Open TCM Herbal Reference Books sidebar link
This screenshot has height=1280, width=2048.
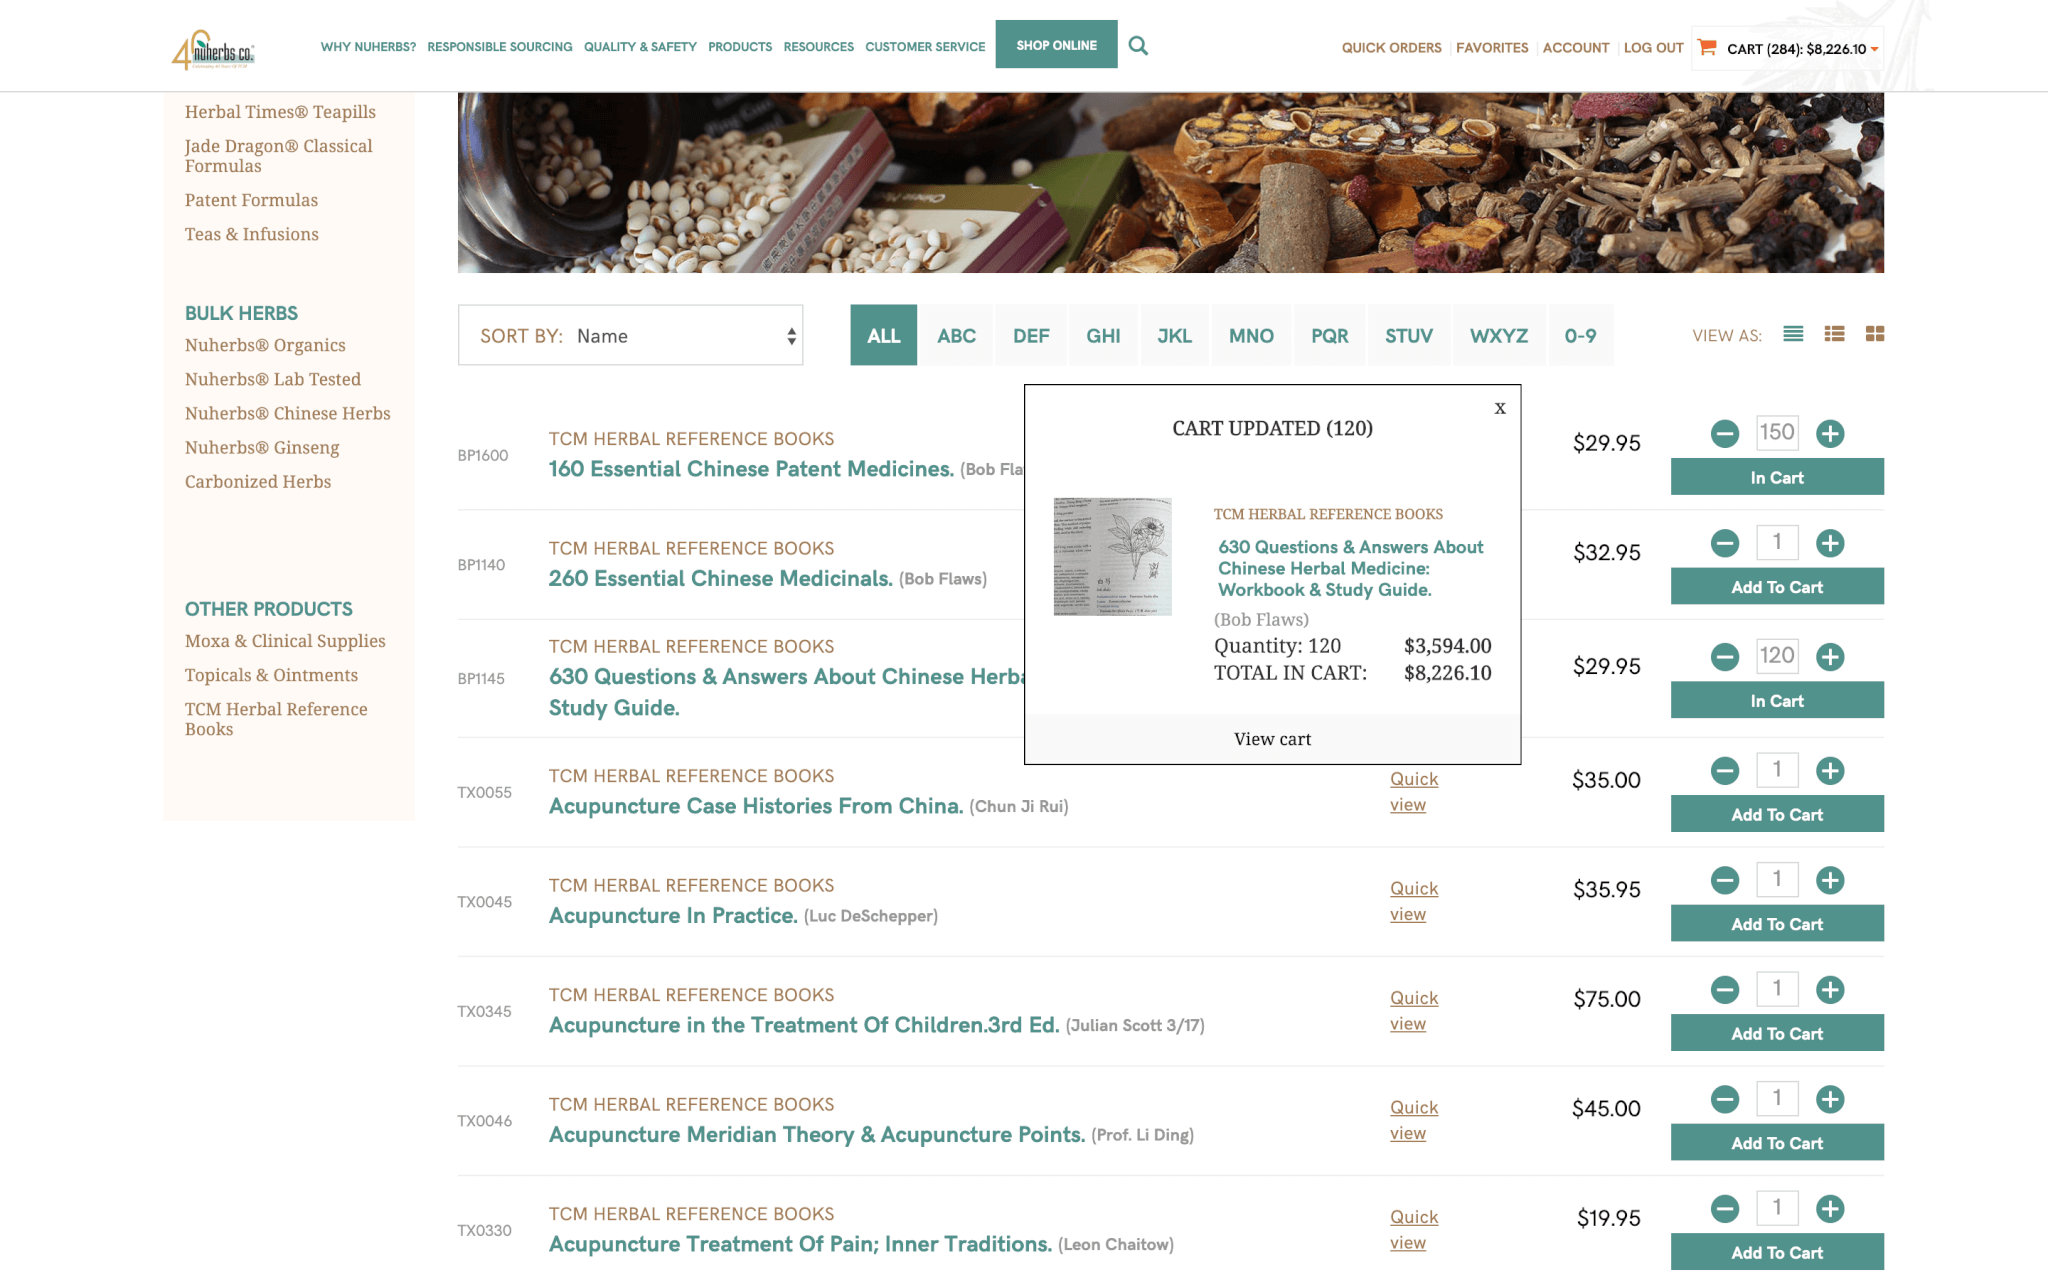tap(276, 719)
